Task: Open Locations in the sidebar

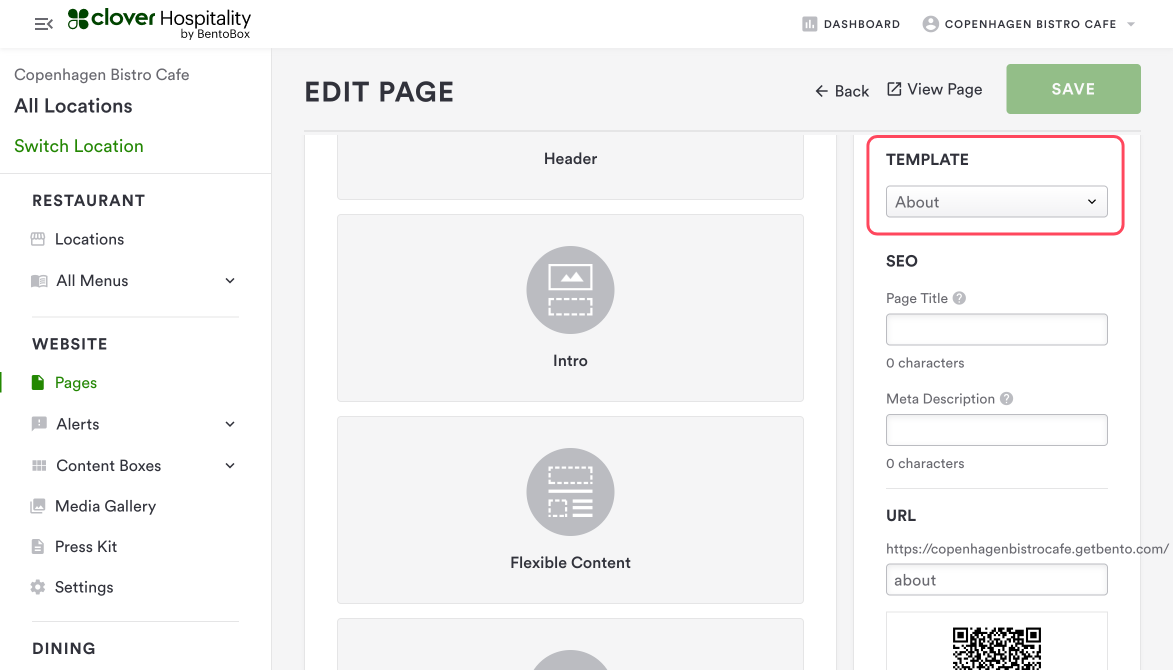Action: (89, 239)
